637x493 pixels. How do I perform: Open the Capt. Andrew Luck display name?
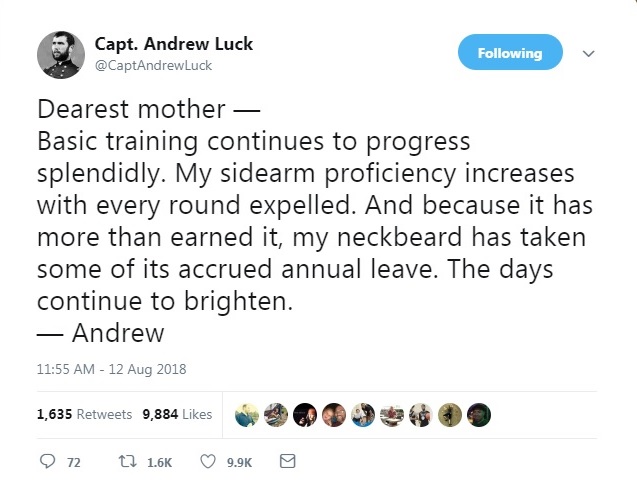point(173,44)
